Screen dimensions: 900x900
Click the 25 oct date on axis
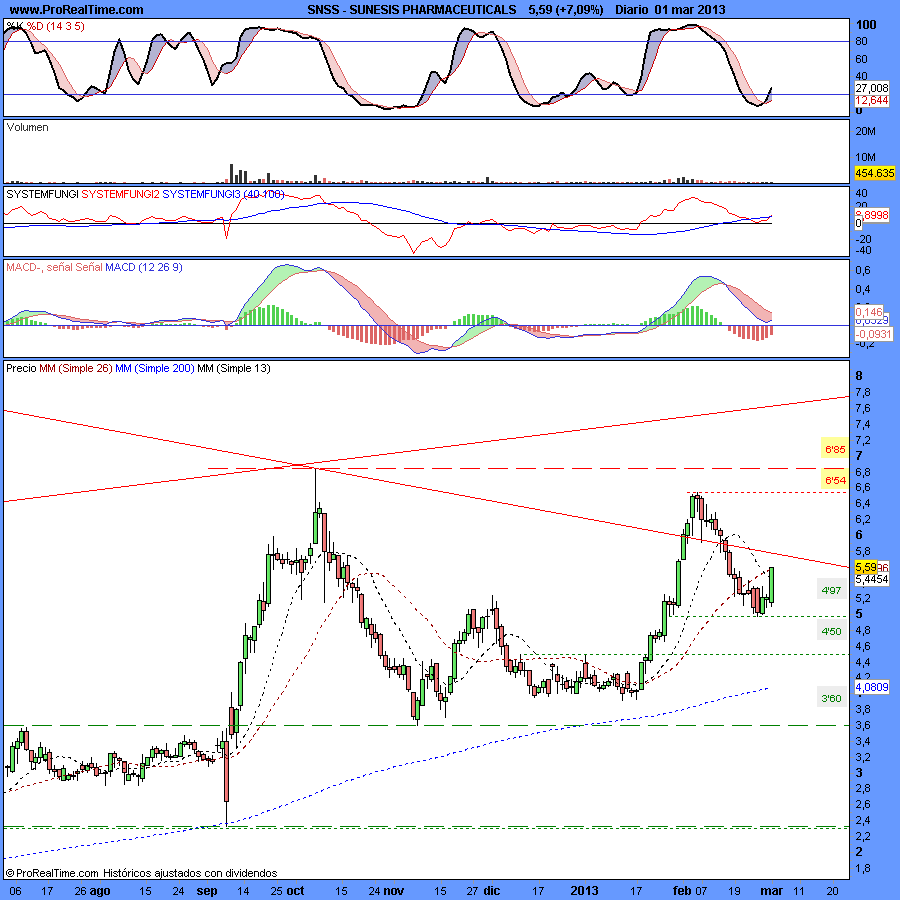pos(287,891)
